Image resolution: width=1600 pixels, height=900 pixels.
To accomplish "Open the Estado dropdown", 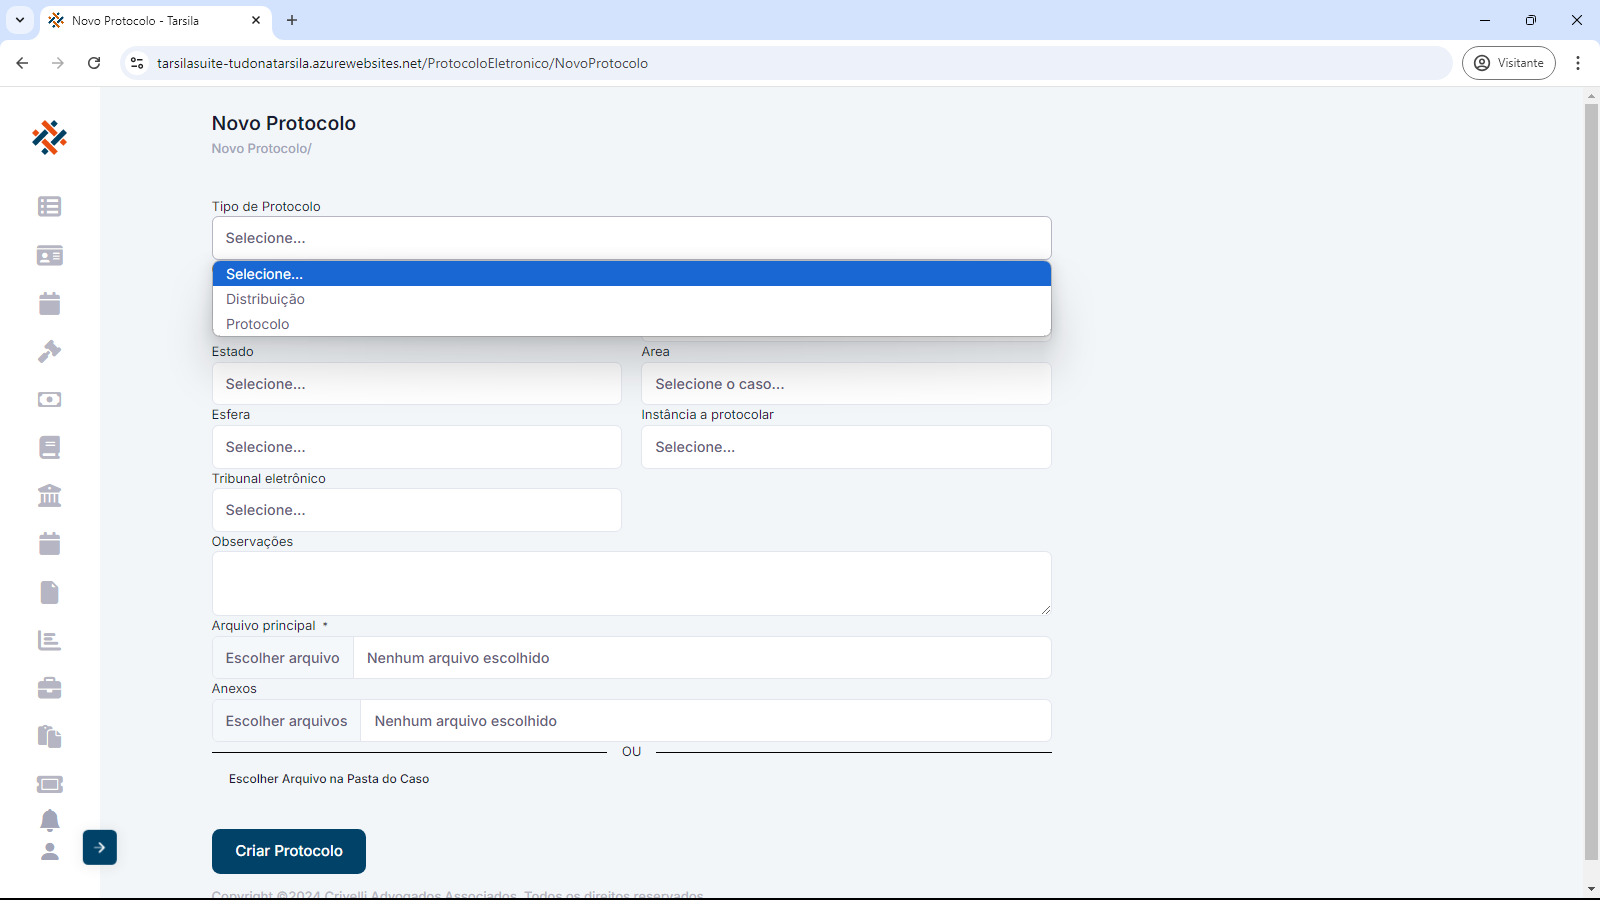I will 416,384.
